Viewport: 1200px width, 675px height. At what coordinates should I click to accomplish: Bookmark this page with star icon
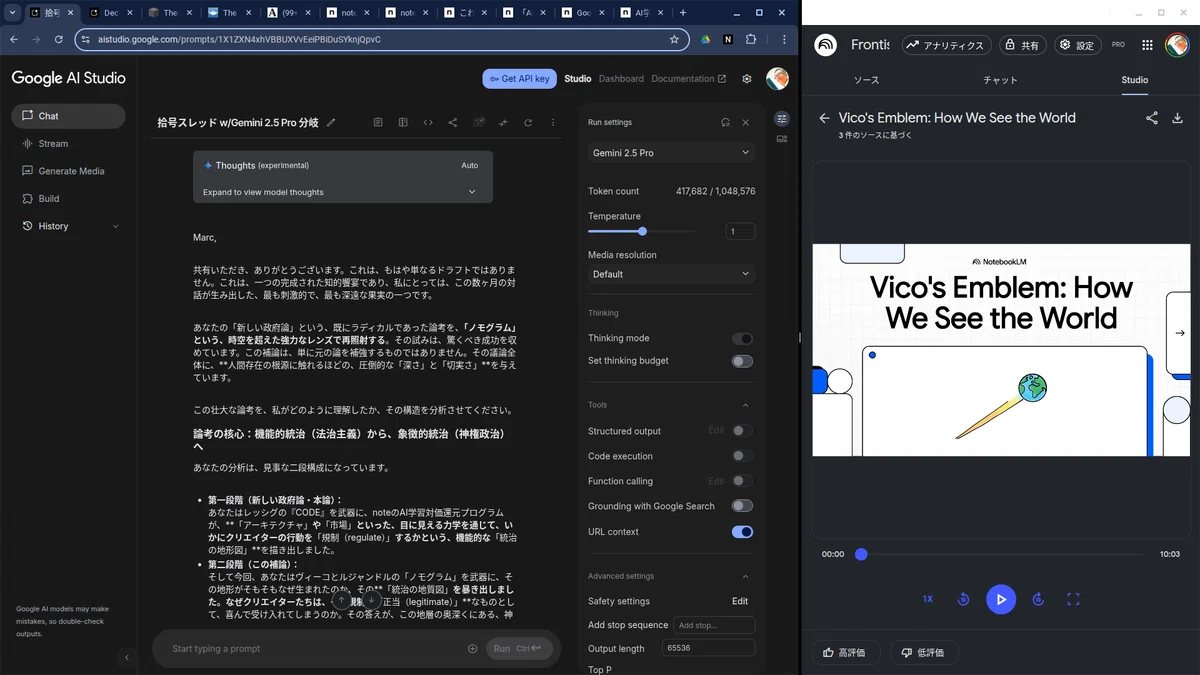tap(674, 39)
